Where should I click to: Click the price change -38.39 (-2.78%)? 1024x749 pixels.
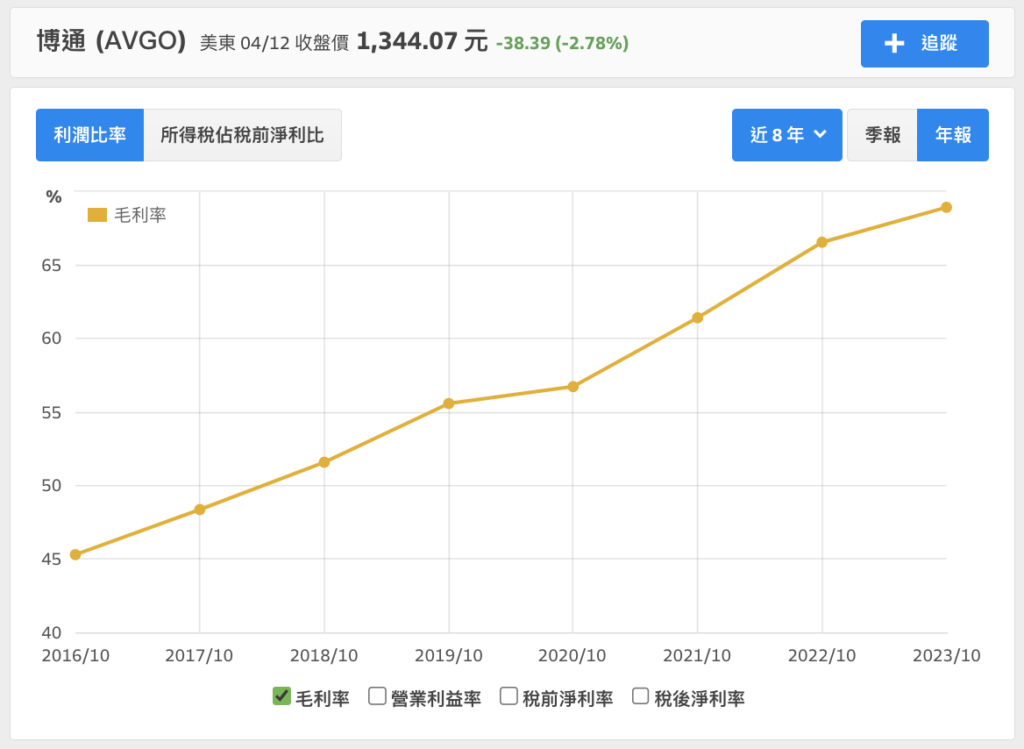coord(562,43)
